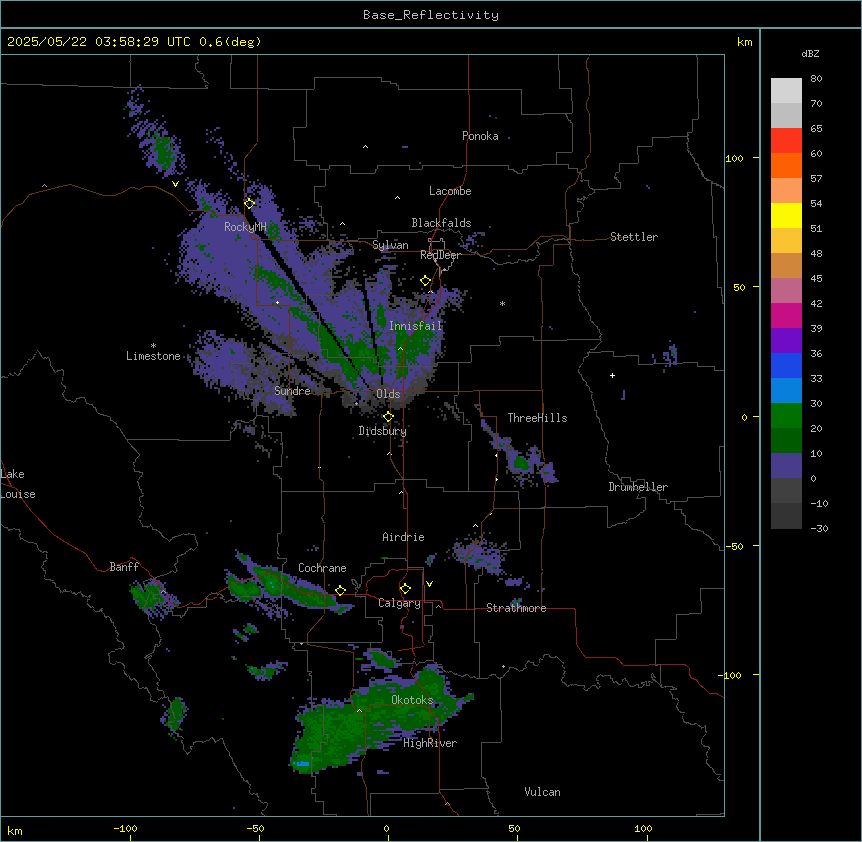Select the magenta legend swatch below 42

786,315
